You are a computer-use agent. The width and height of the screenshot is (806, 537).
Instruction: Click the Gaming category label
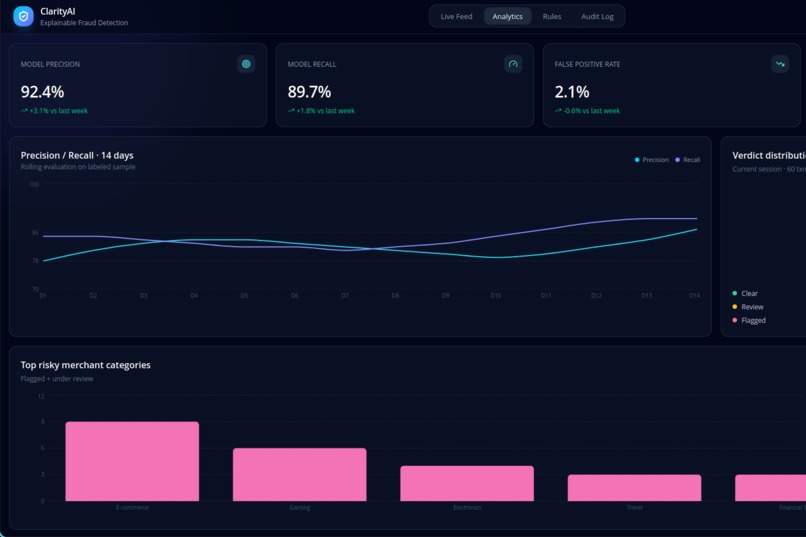pyautogui.click(x=300, y=508)
